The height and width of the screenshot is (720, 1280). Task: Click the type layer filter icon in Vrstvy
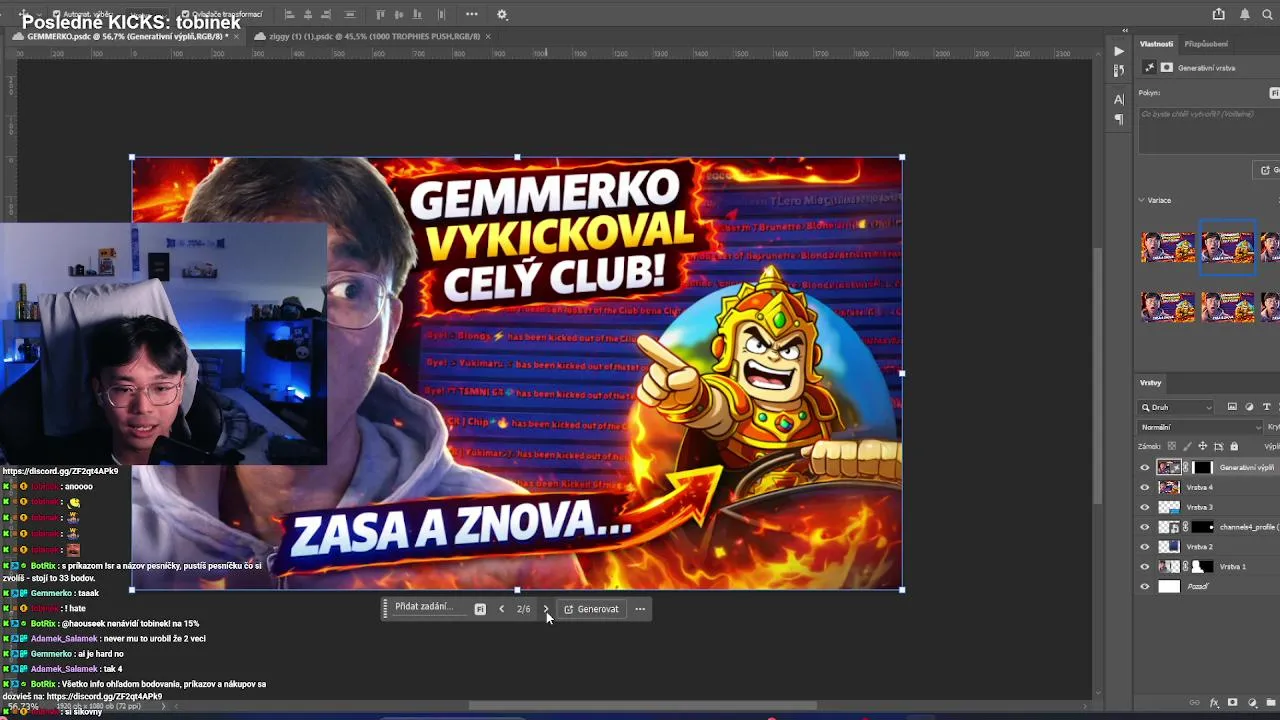pyautogui.click(x=1267, y=407)
